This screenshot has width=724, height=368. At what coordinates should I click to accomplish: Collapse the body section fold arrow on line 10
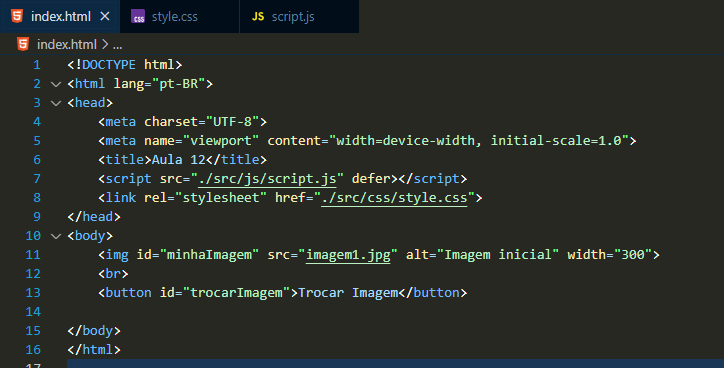click(x=56, y=236)
